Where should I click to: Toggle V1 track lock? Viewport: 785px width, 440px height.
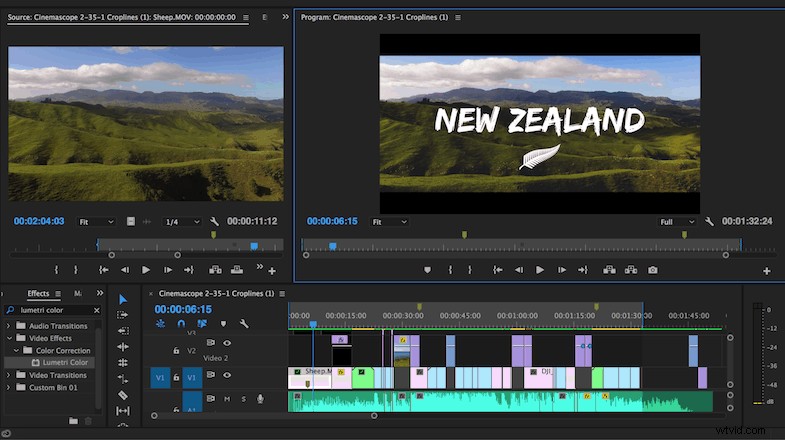click(x=176, y=377)
